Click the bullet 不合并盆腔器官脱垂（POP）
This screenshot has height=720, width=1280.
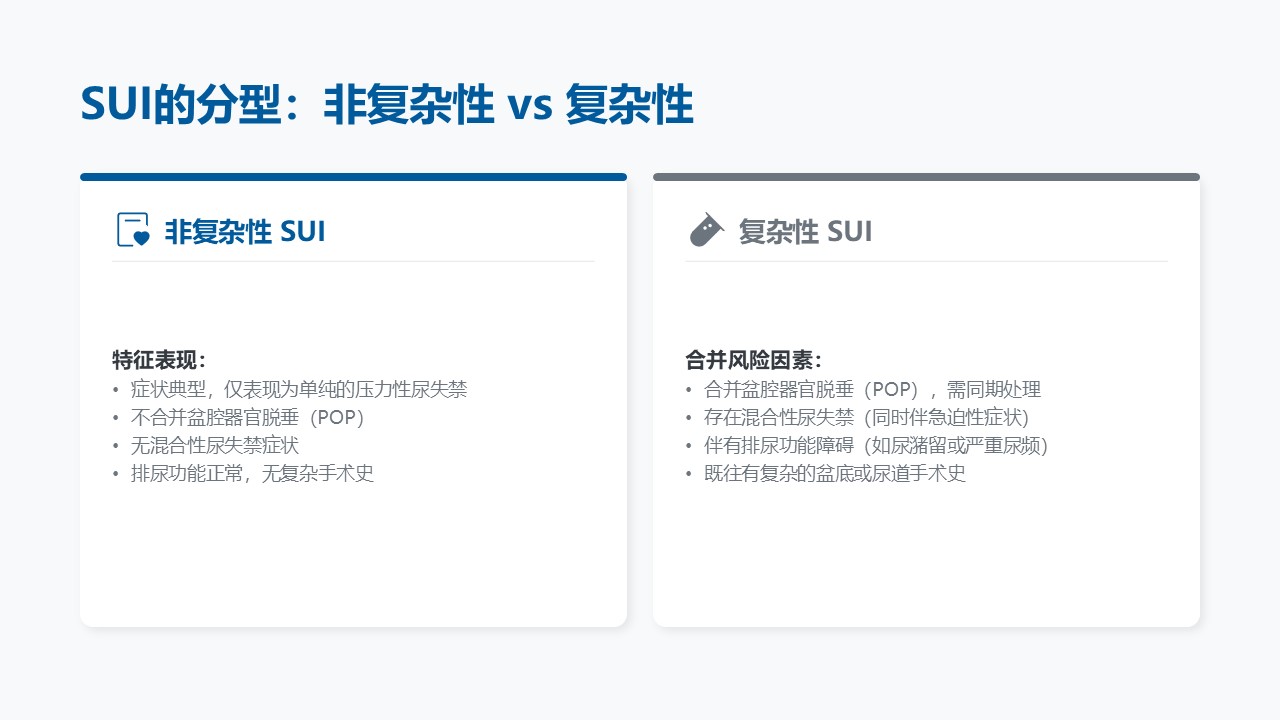click(x=248, y=417)
